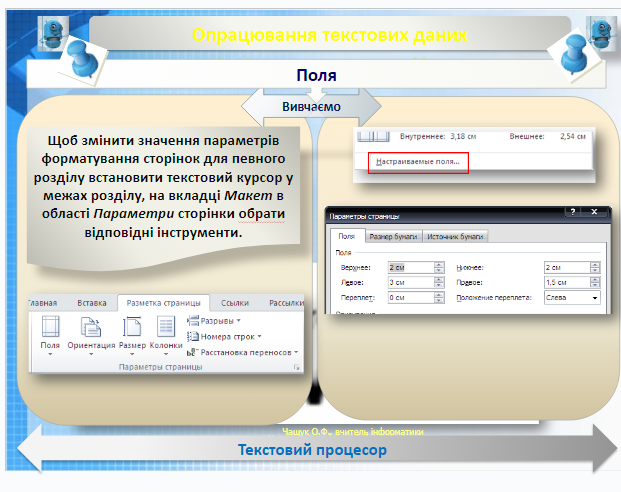Viewport: 621px width, 492px height.
Task: Adjust the Переплет spinner
Action: [x=439, y=297]
